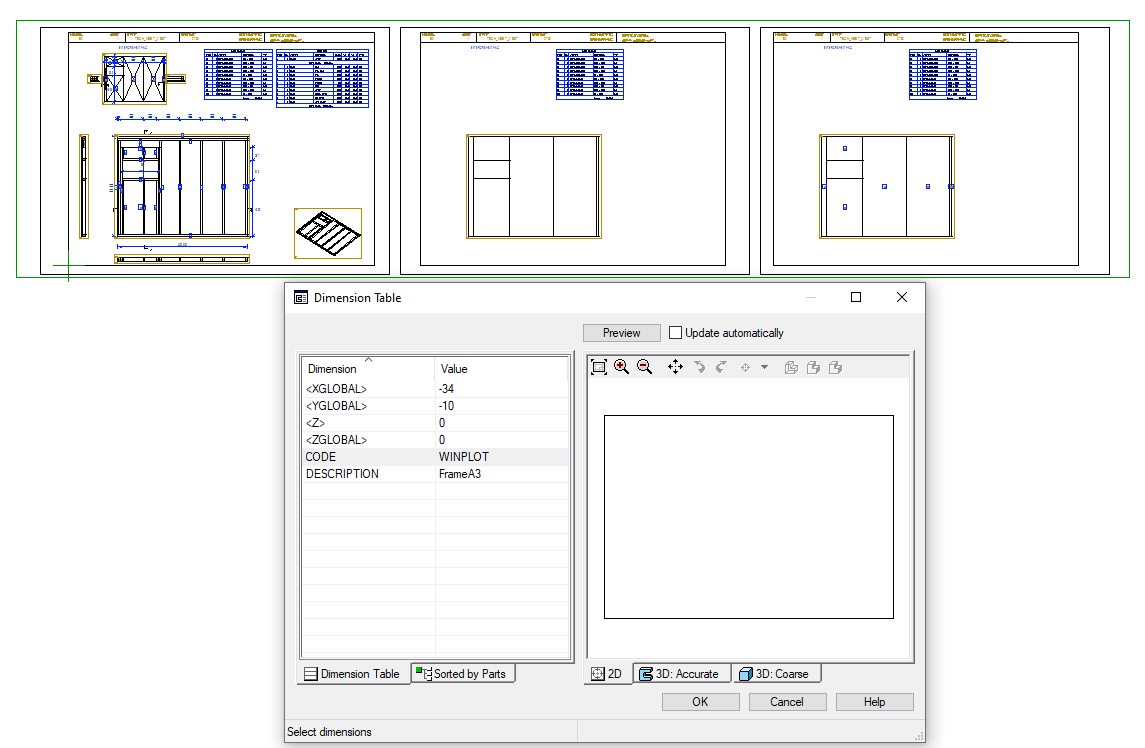Switch to the 3D: Accurate tab
1145x748 pixels.
pyautogui.click(x=678, y=674)
